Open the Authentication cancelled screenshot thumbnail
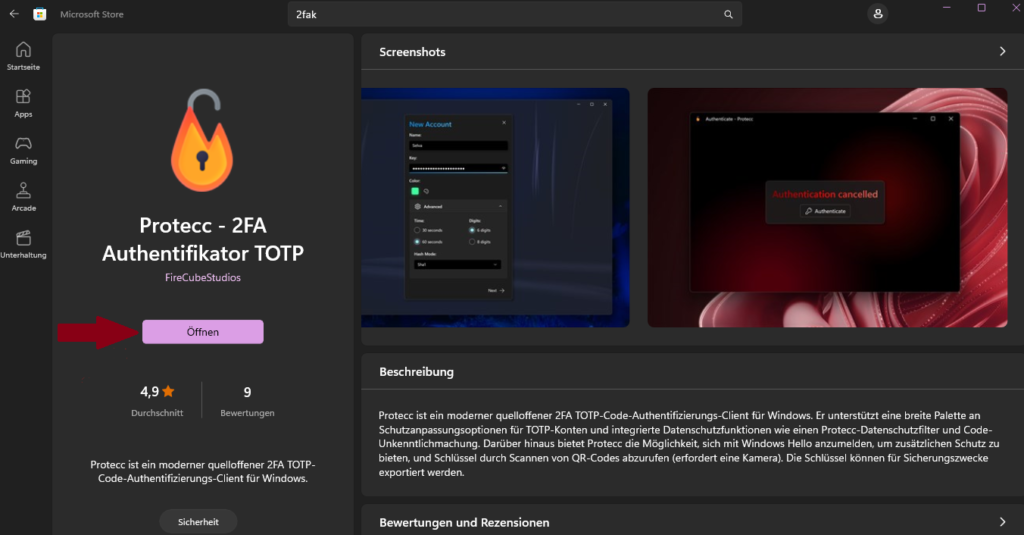This screenshot has height=535, width=1024. click(827, 208)
